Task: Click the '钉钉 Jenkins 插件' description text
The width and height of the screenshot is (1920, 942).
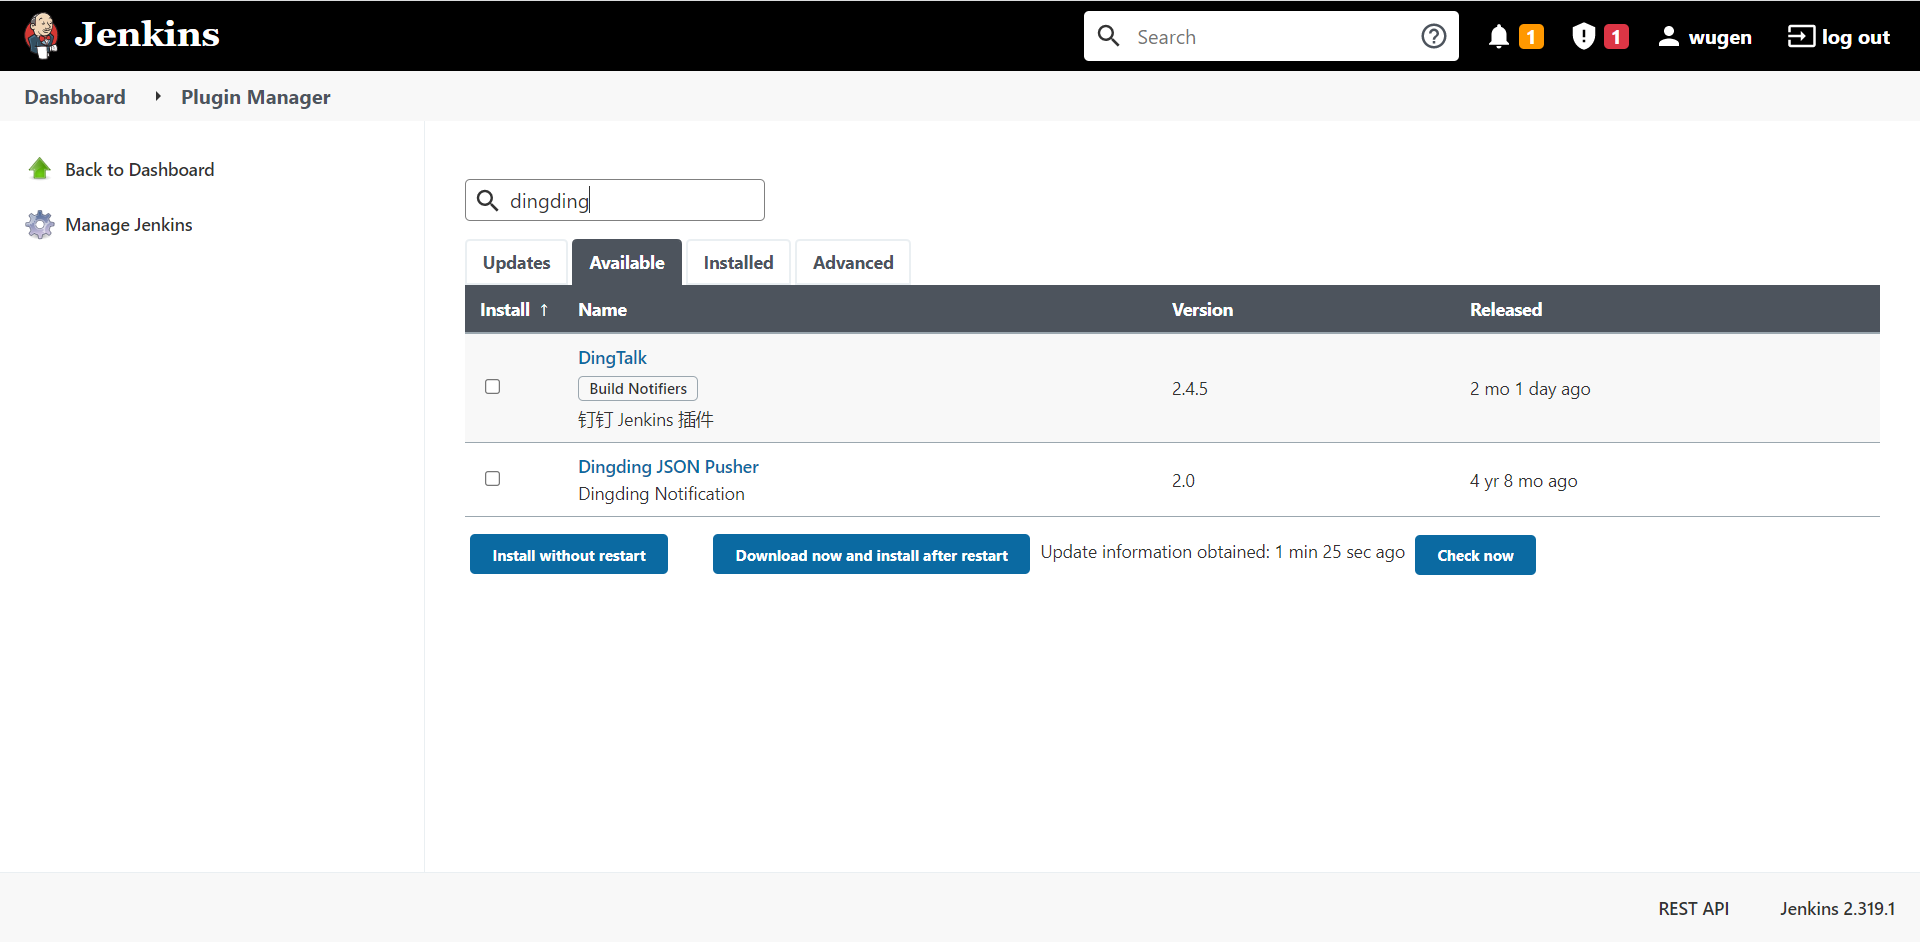Action: tap(646, 419)
